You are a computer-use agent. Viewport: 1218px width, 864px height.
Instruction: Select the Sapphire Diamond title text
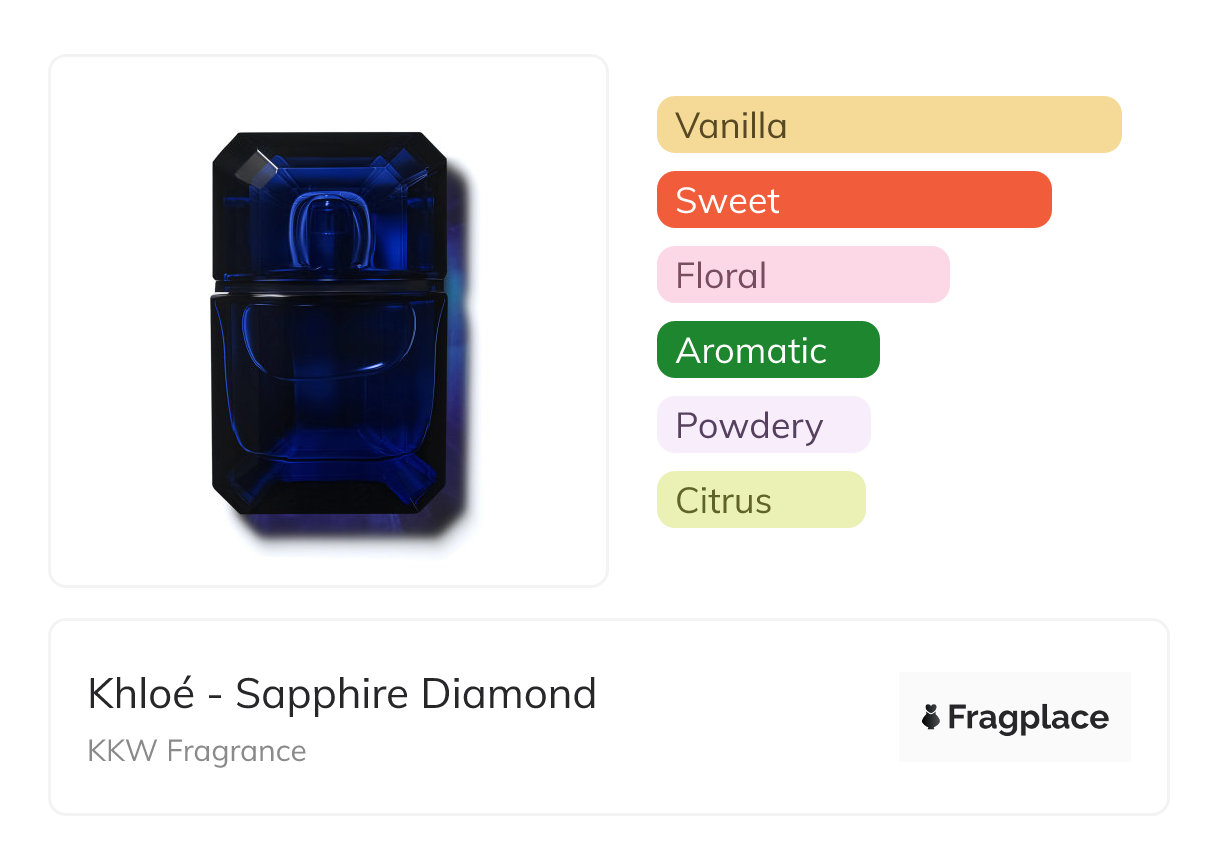pos(416,694)
